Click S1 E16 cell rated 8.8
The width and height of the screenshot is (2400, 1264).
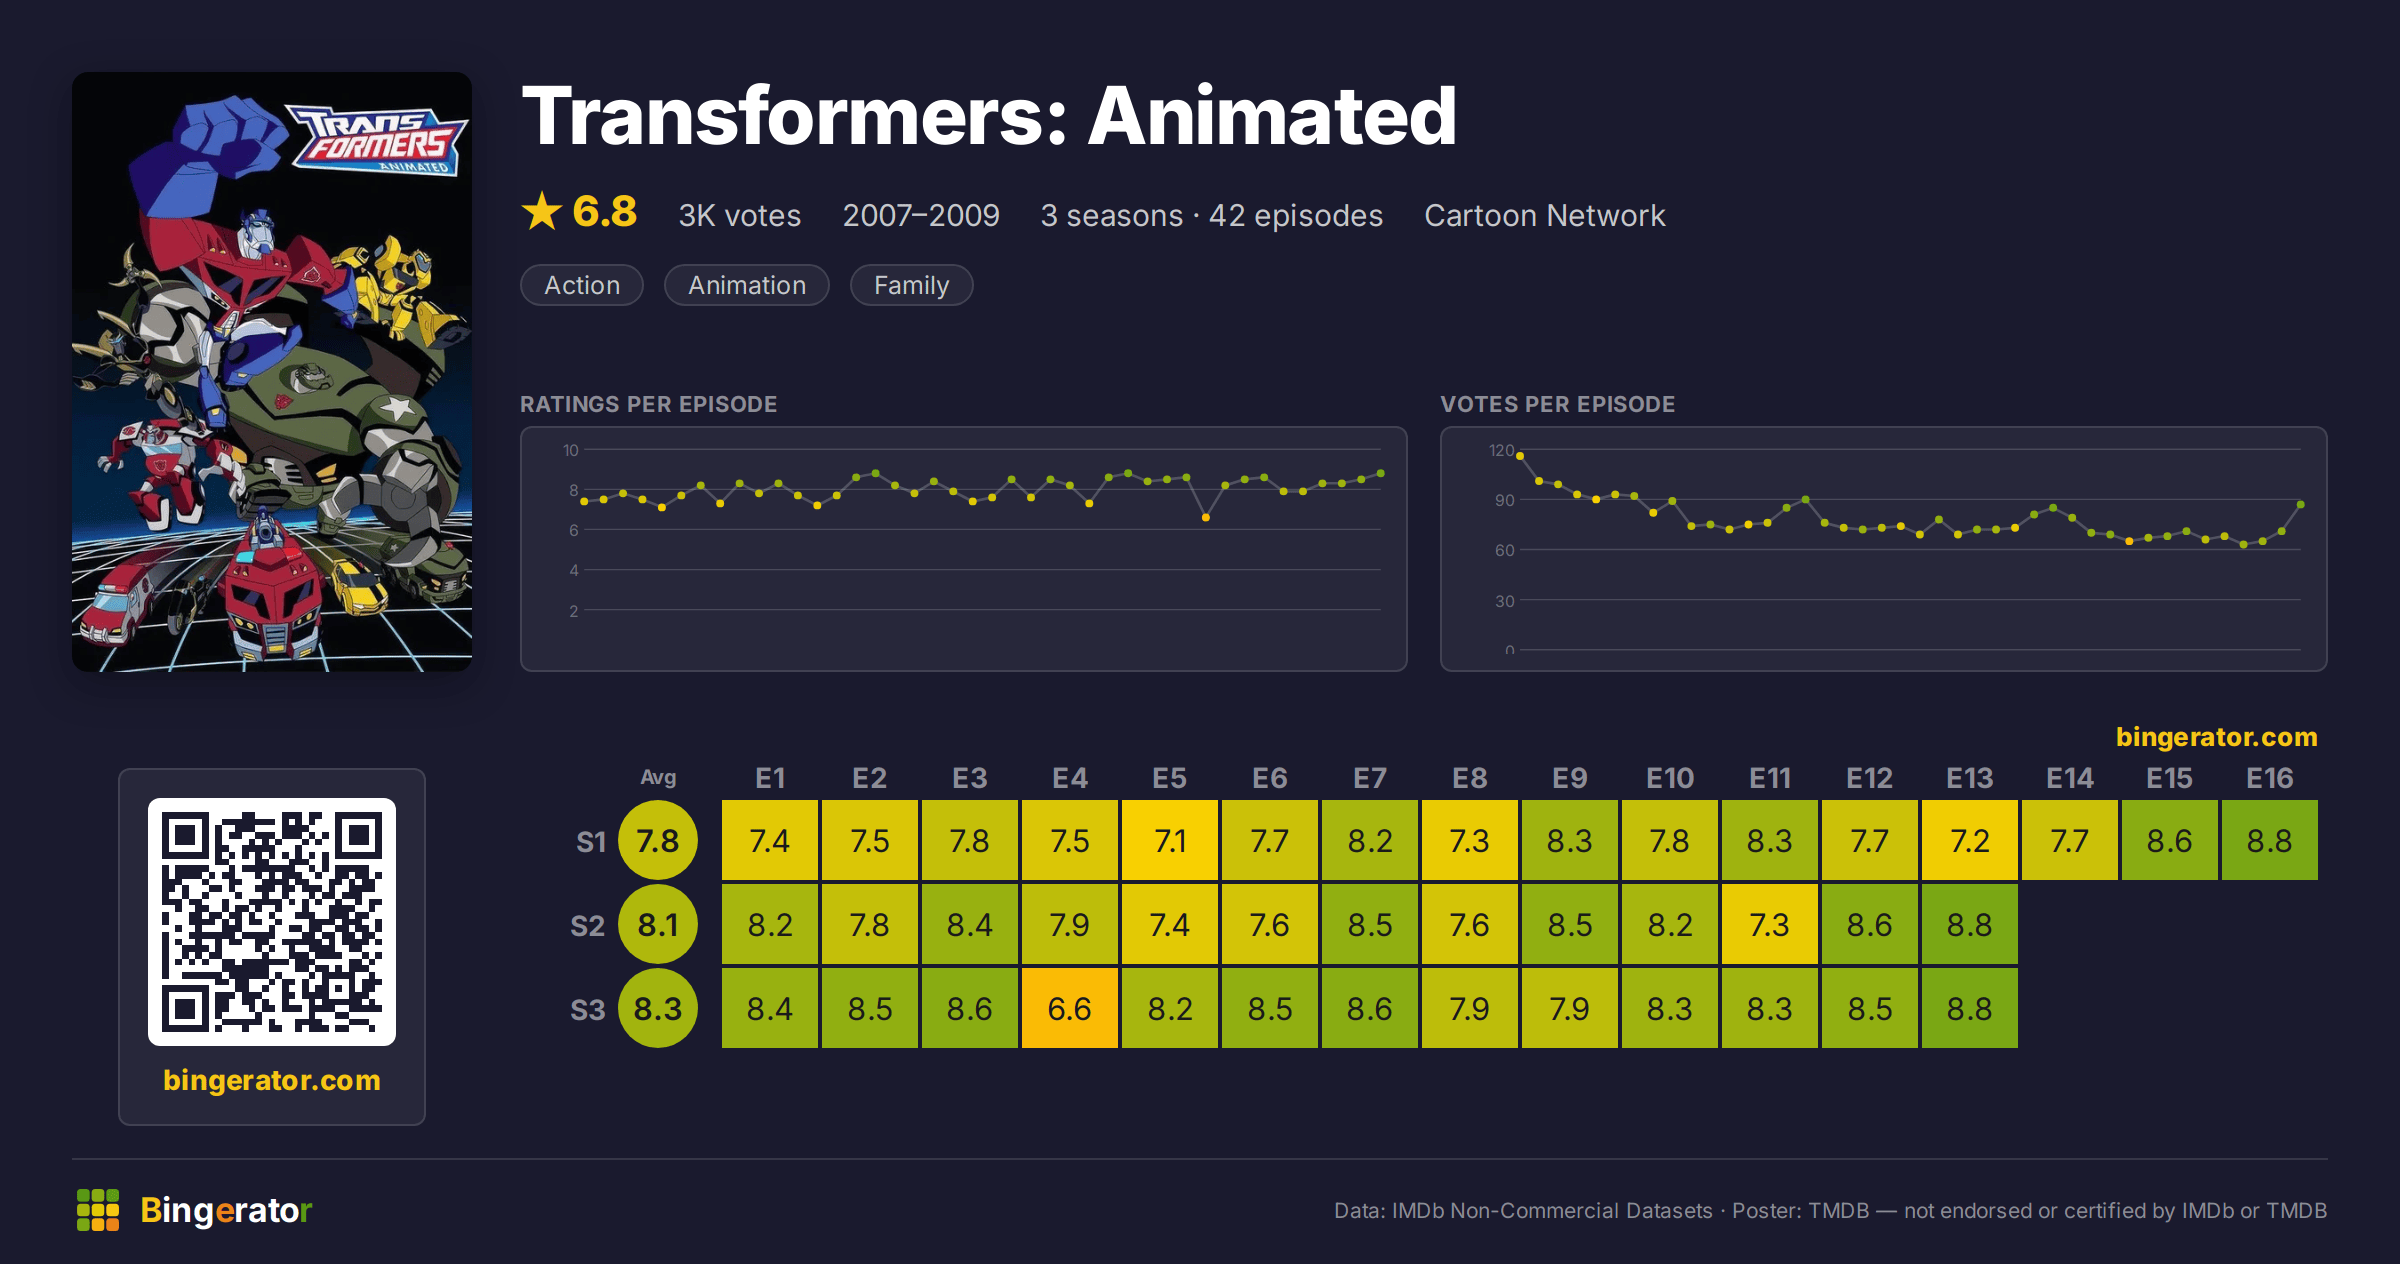coord(2270,840)
